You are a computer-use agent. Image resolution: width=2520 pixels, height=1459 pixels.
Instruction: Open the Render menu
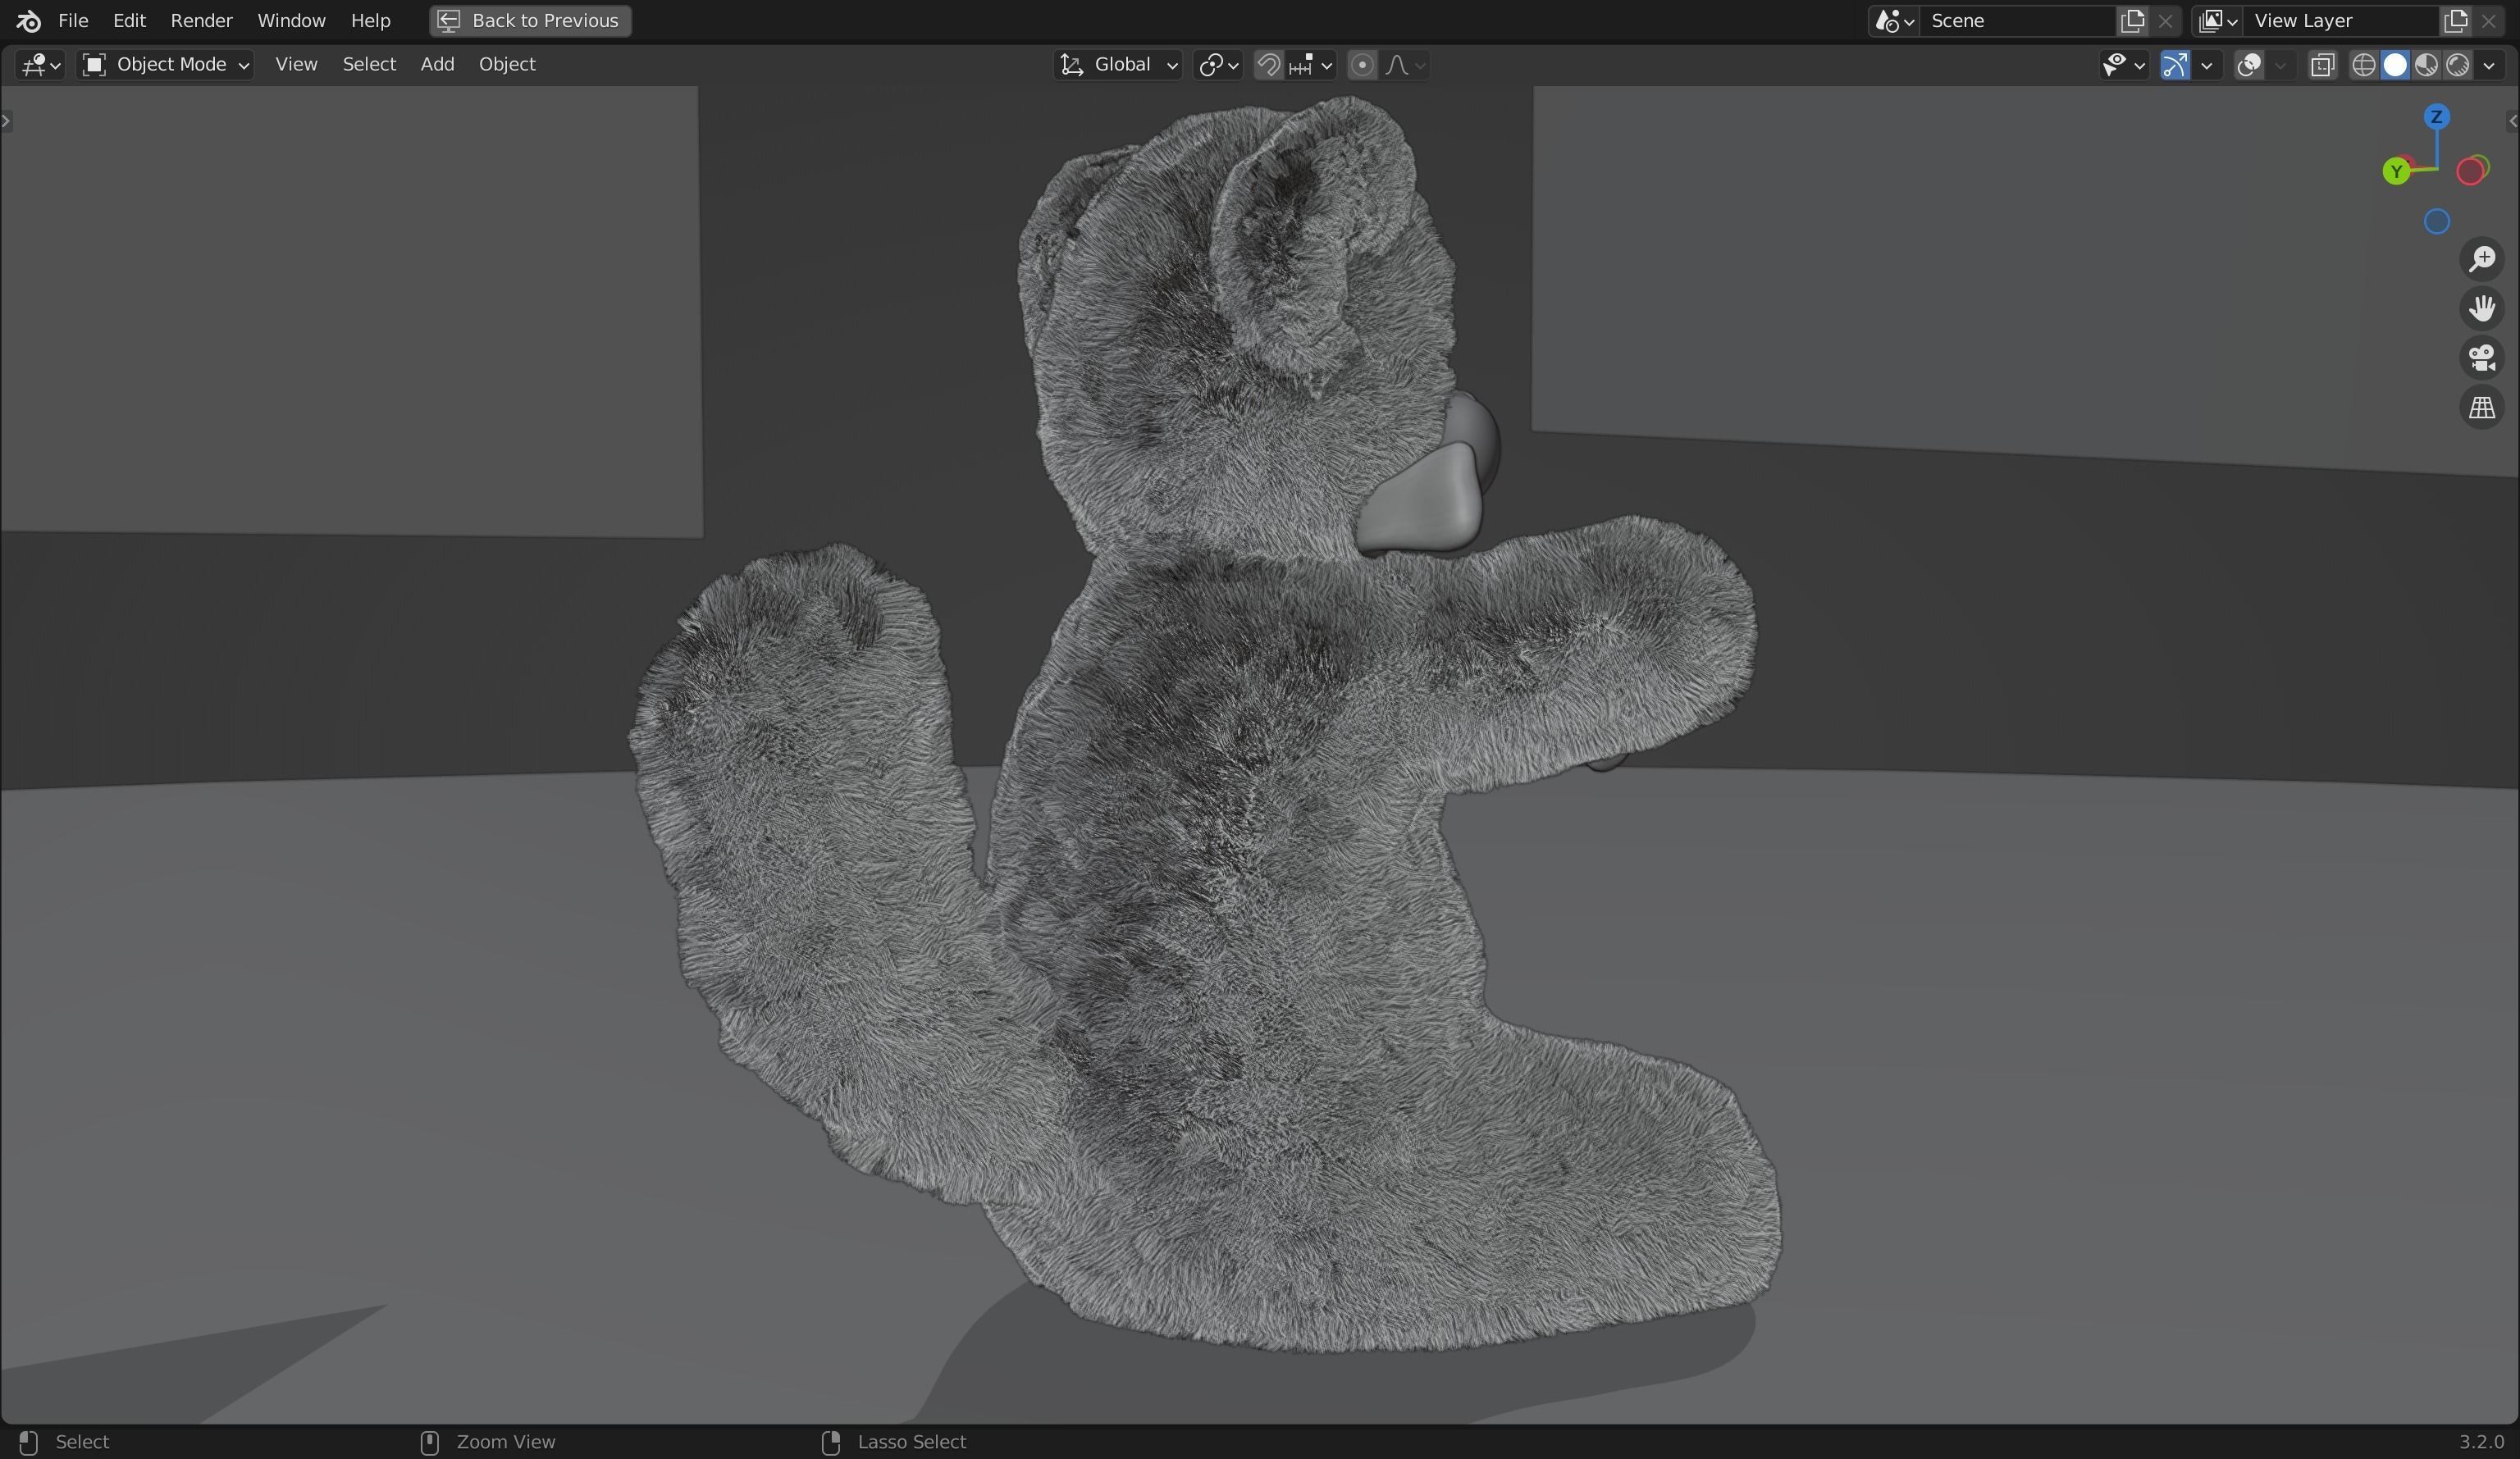click(x=201, y=20)
